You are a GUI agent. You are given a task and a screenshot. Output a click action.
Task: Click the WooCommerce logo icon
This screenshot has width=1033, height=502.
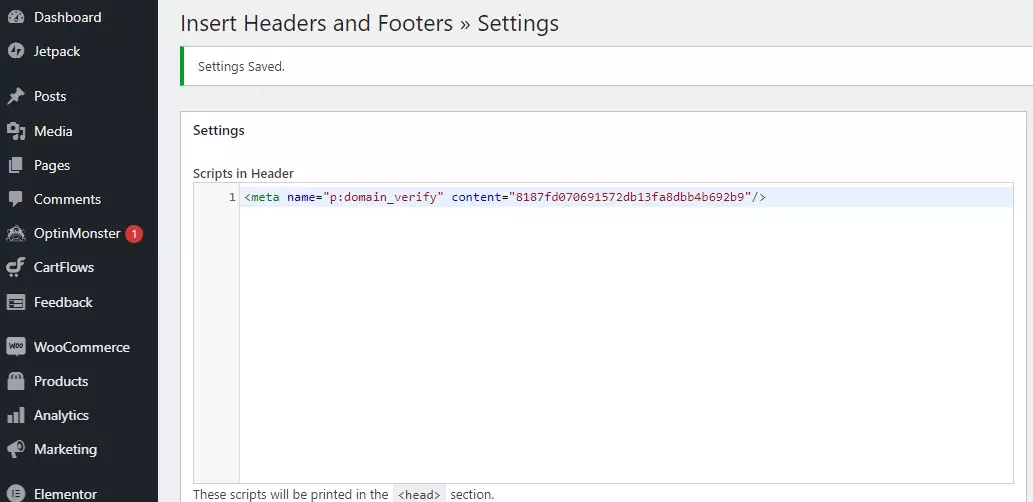coord(16,347)
